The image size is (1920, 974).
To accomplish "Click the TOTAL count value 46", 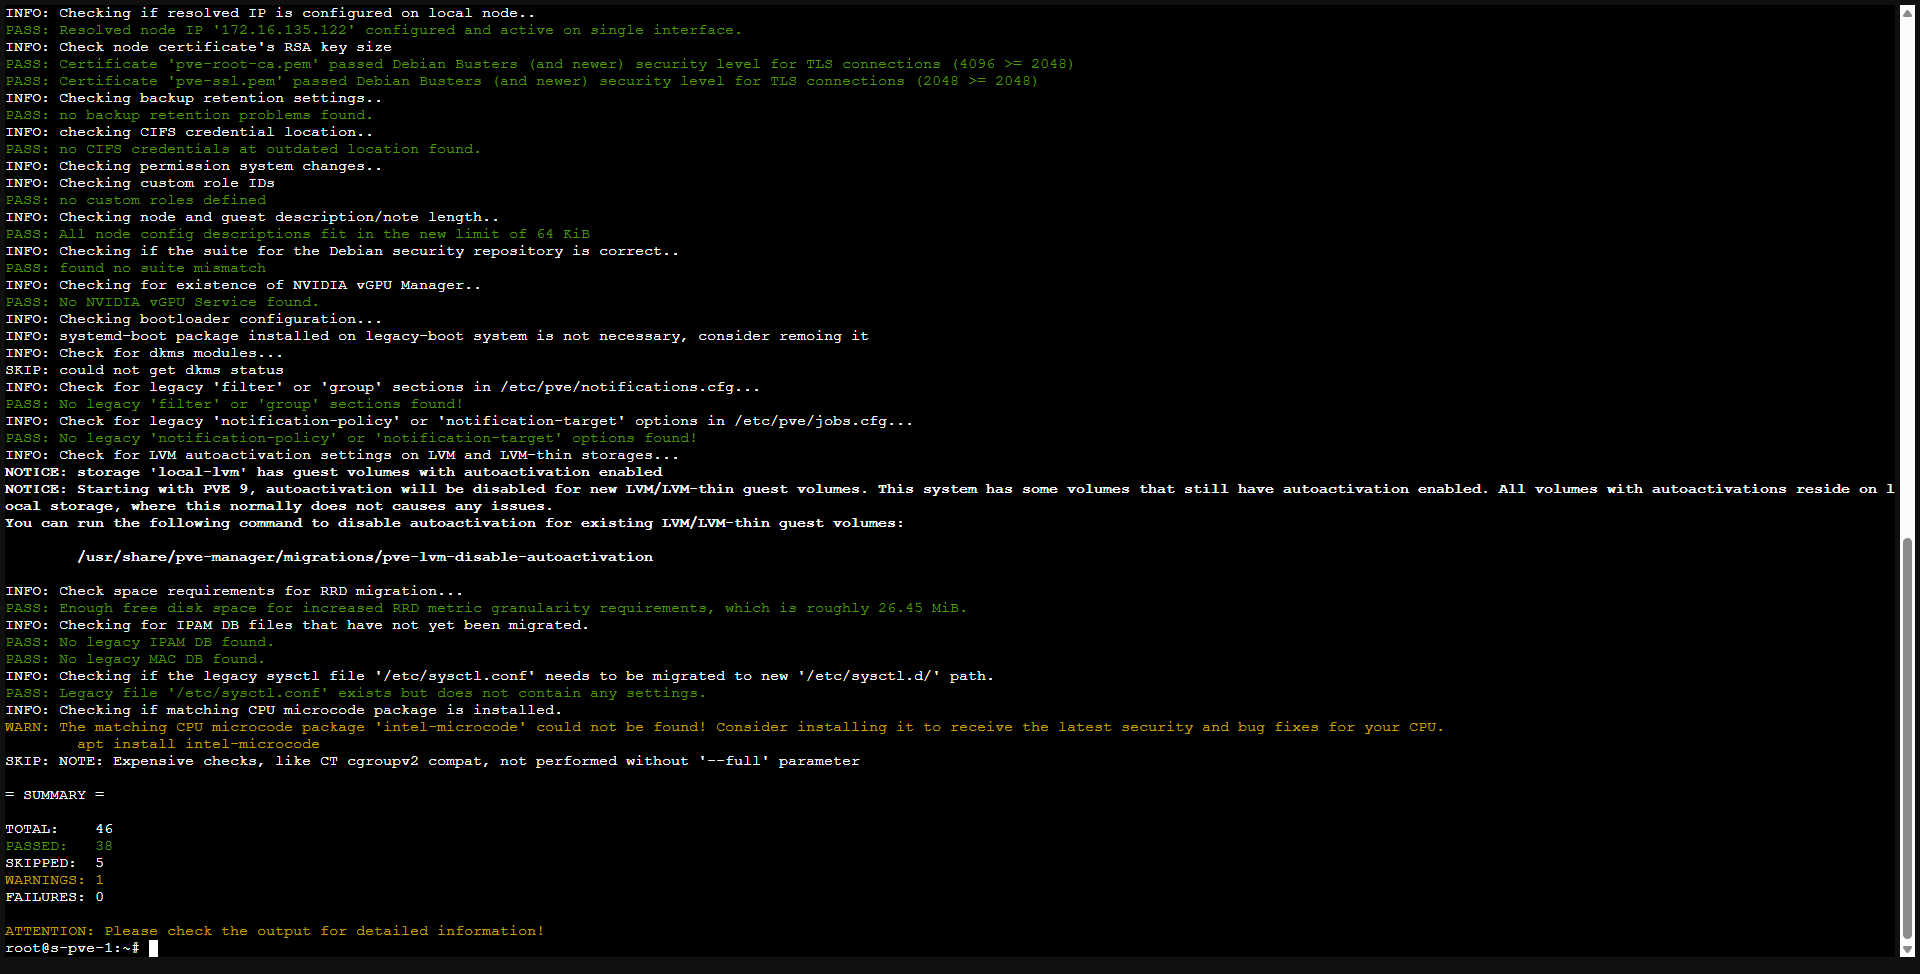I will (104, 829).
